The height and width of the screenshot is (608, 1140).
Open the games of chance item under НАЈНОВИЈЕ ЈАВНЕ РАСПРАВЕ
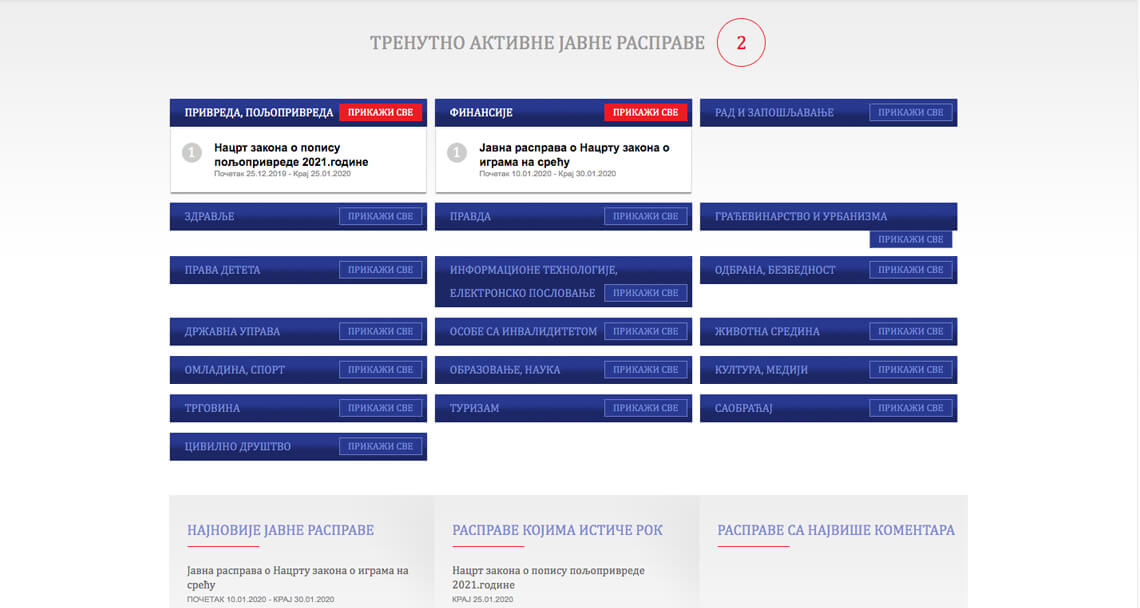pyautogui.click(x=297, y=577)
